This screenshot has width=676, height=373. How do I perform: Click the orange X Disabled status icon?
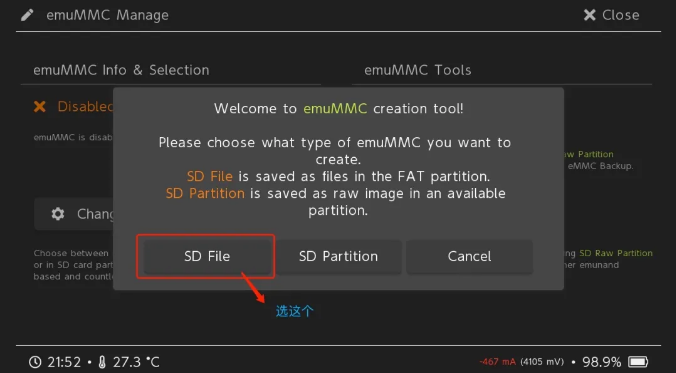coord(40,106)
